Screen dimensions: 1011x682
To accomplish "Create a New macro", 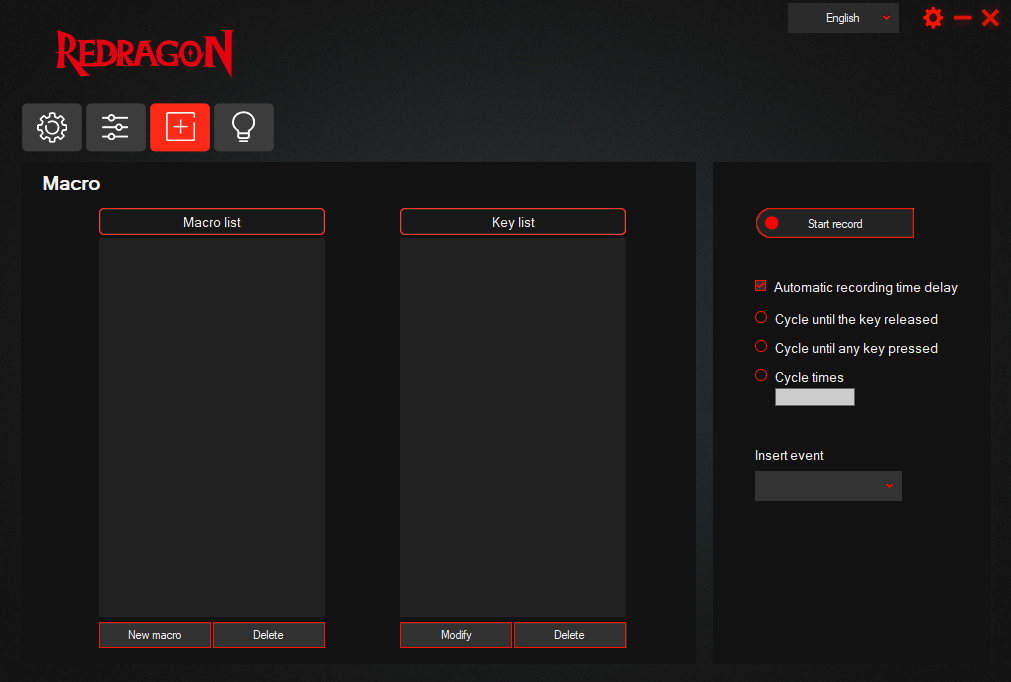I will click(155, 635).
